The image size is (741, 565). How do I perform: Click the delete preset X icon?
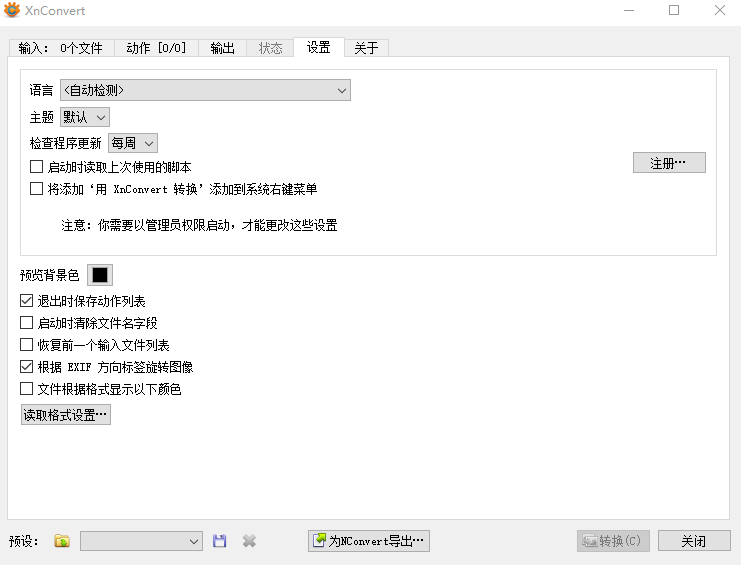249,541
